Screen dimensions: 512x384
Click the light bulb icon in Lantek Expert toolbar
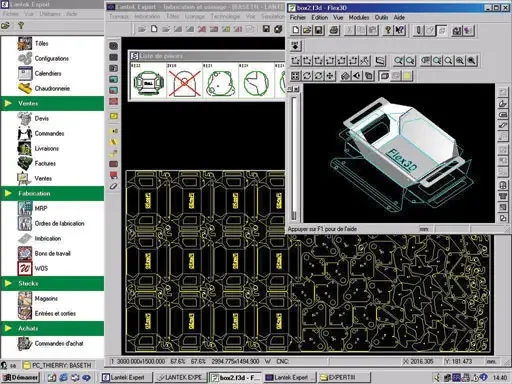(21, 25)
